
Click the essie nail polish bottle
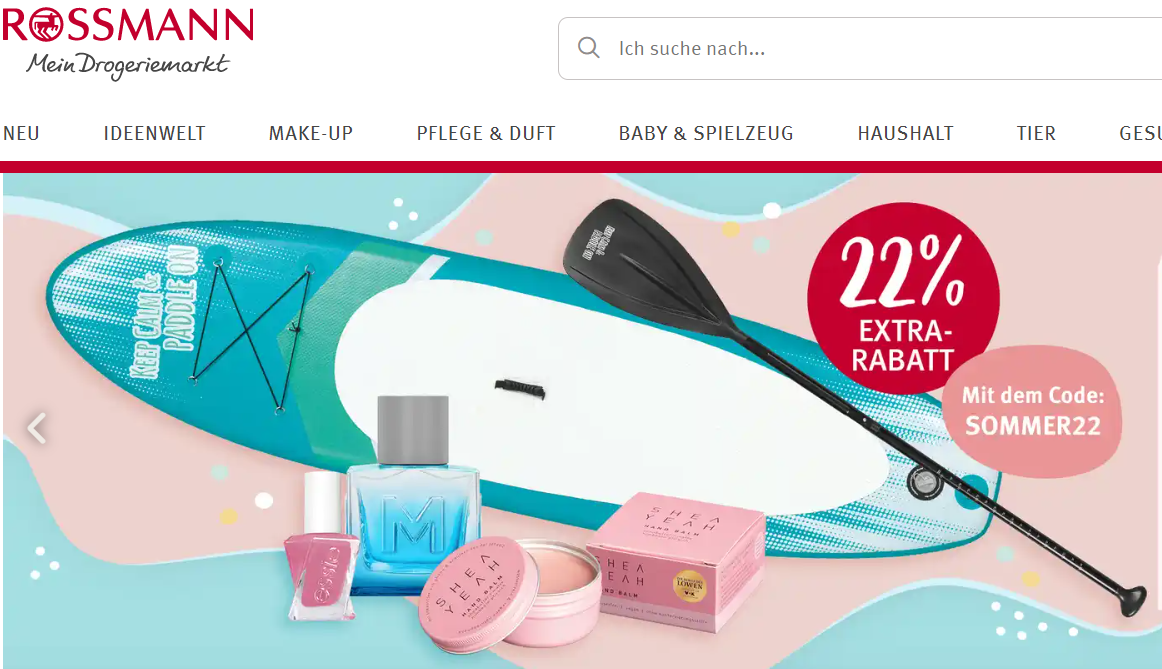point(323,547)
